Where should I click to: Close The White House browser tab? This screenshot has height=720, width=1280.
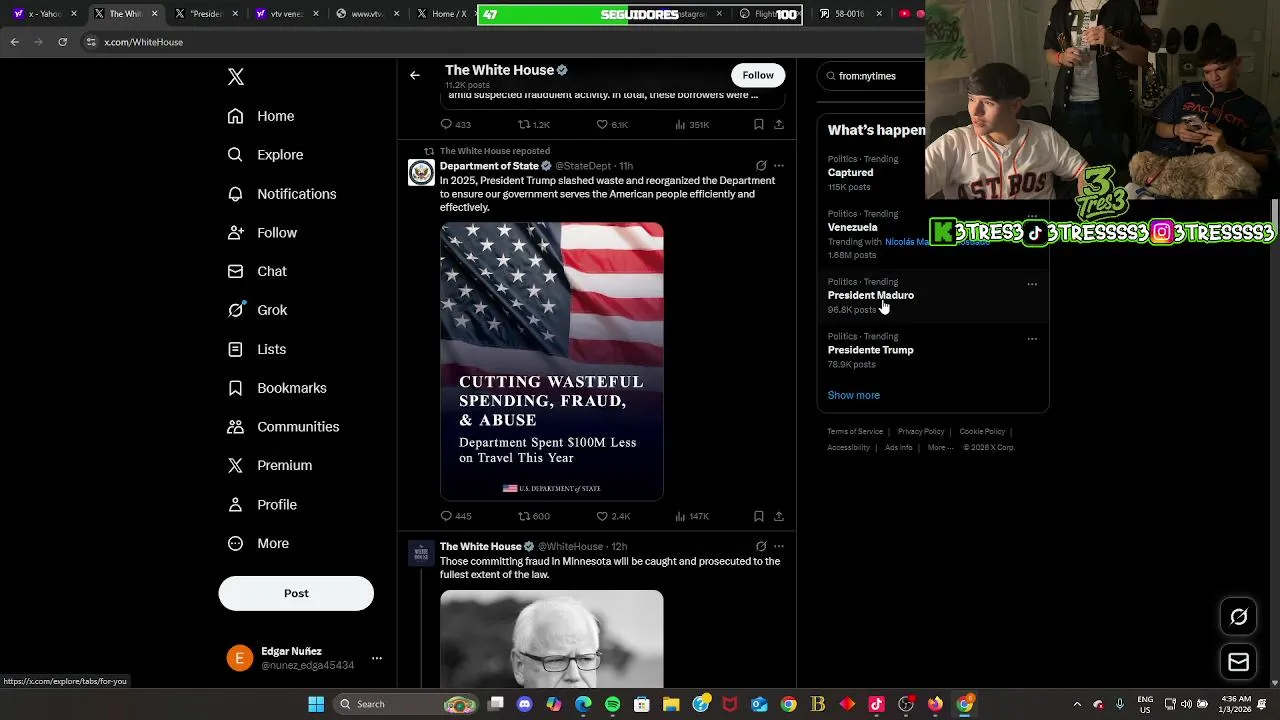pyautogui.click(x=154, y=14)
